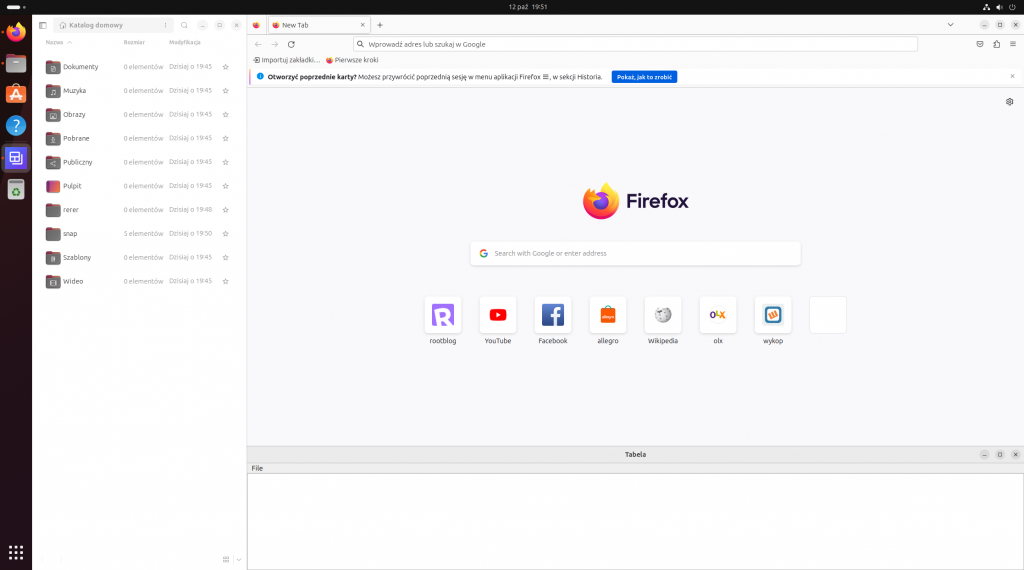Open the Firefox hamburger application menu
Image resolution: width=1024 pixels, height=570 pixels.
(x=1013, y=44)
